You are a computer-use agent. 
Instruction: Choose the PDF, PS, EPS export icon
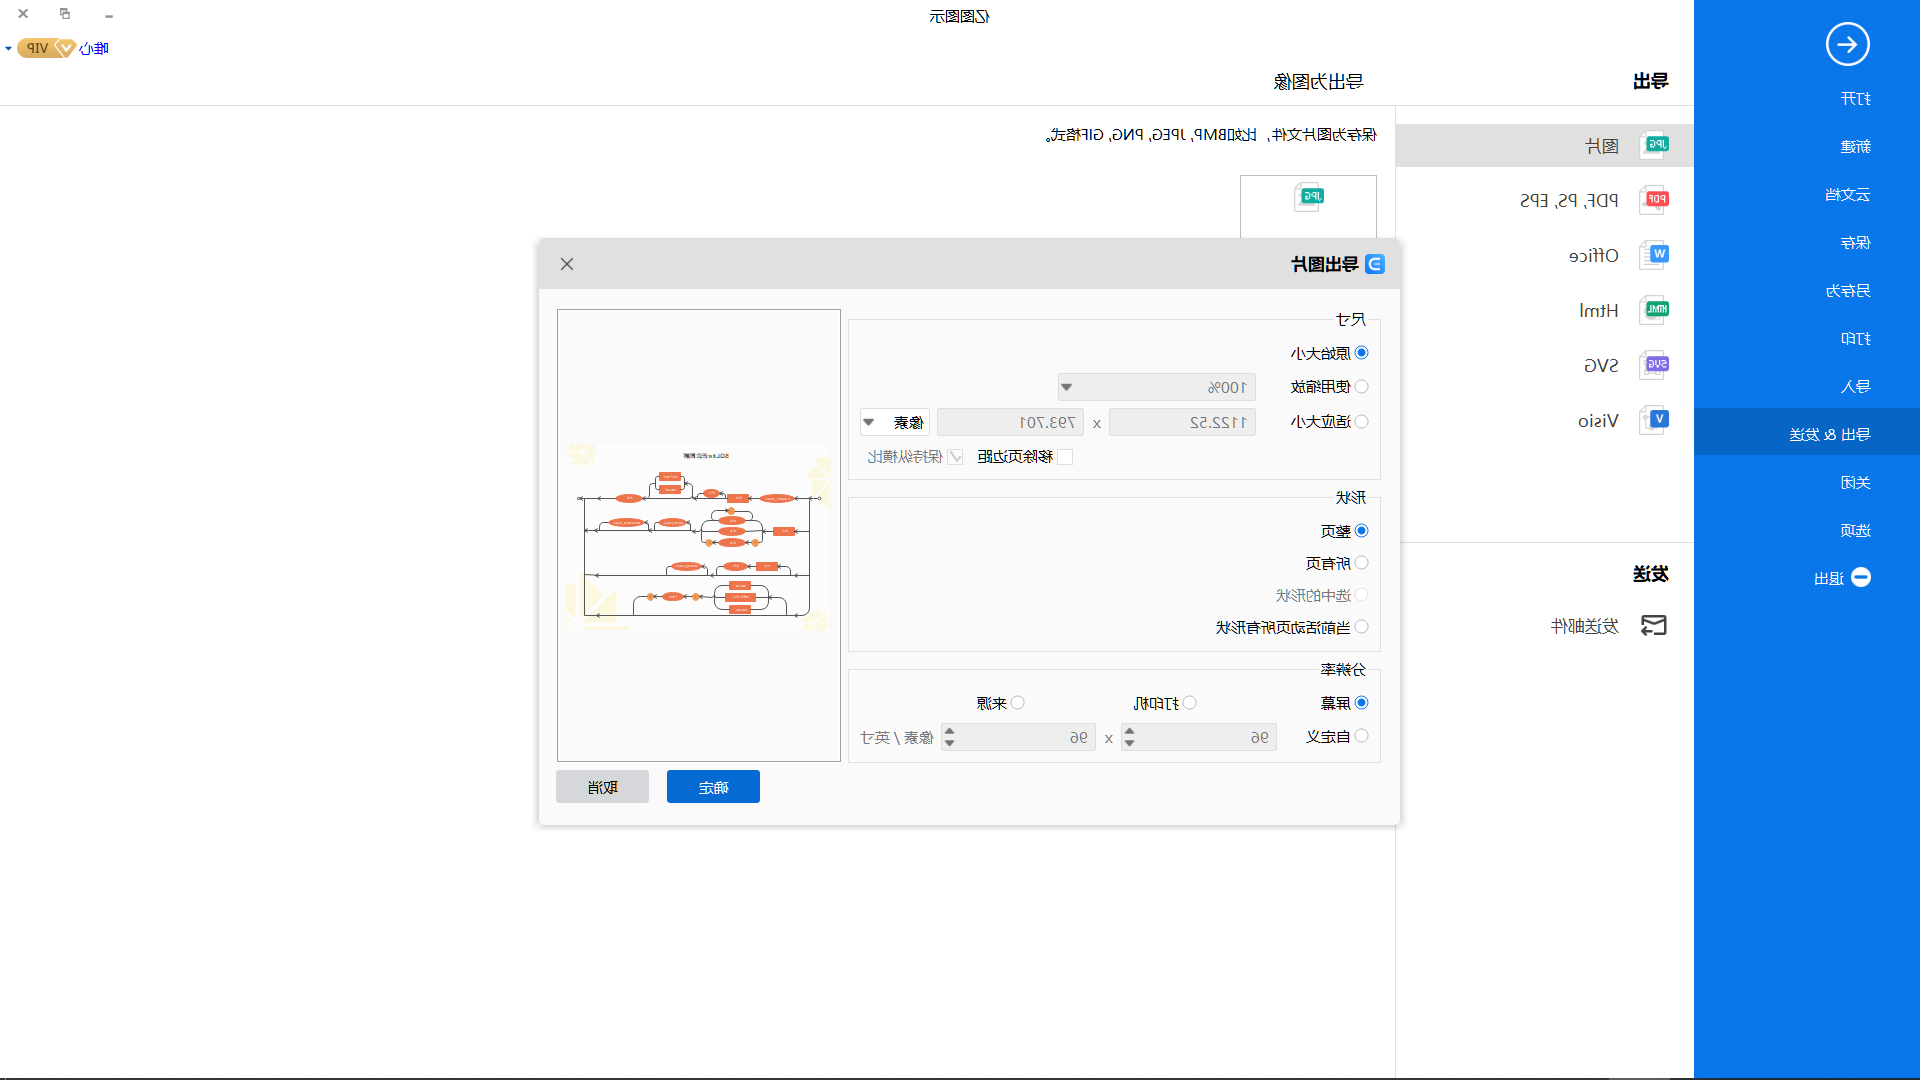point(1655,200)
